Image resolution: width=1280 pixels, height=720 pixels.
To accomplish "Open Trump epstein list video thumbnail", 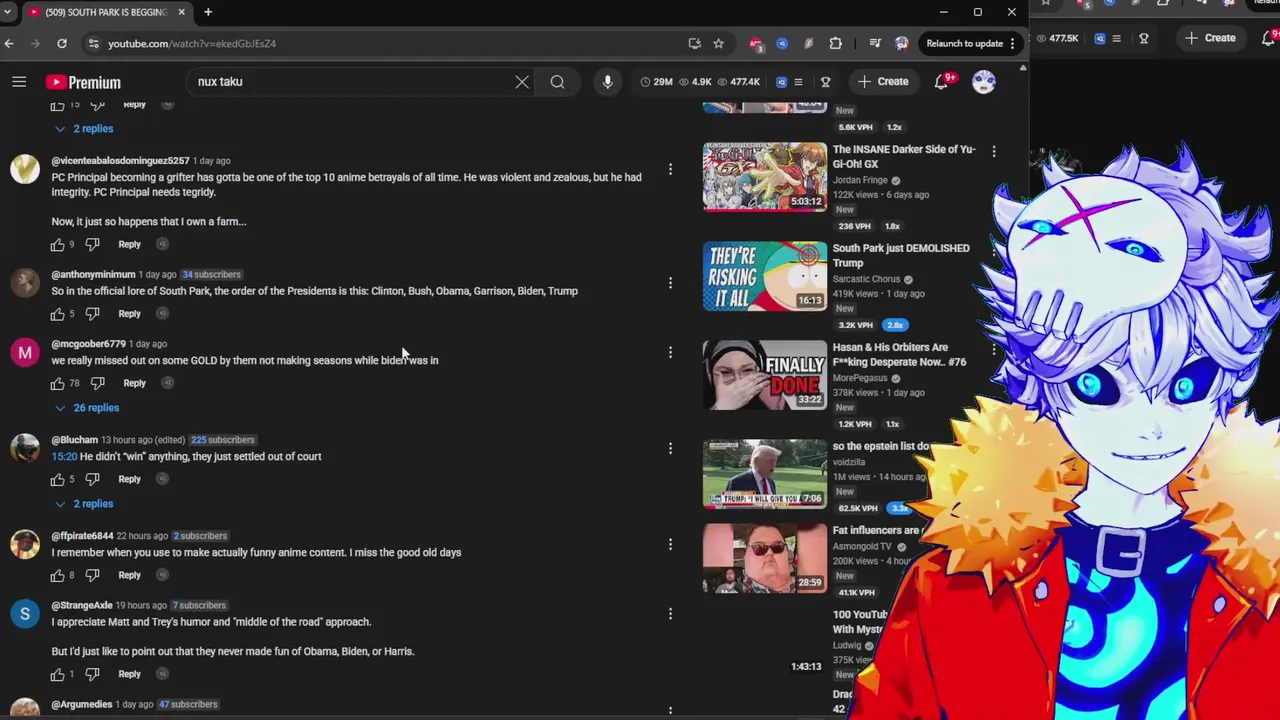I will pos(765,474).
